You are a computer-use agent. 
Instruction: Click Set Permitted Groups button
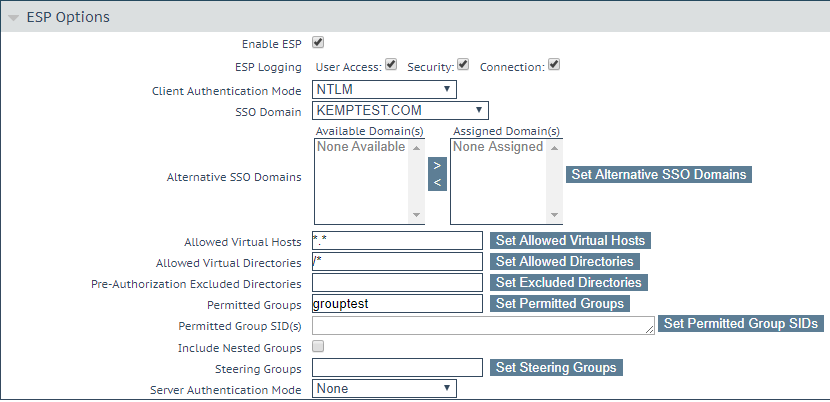pos(560,303)
